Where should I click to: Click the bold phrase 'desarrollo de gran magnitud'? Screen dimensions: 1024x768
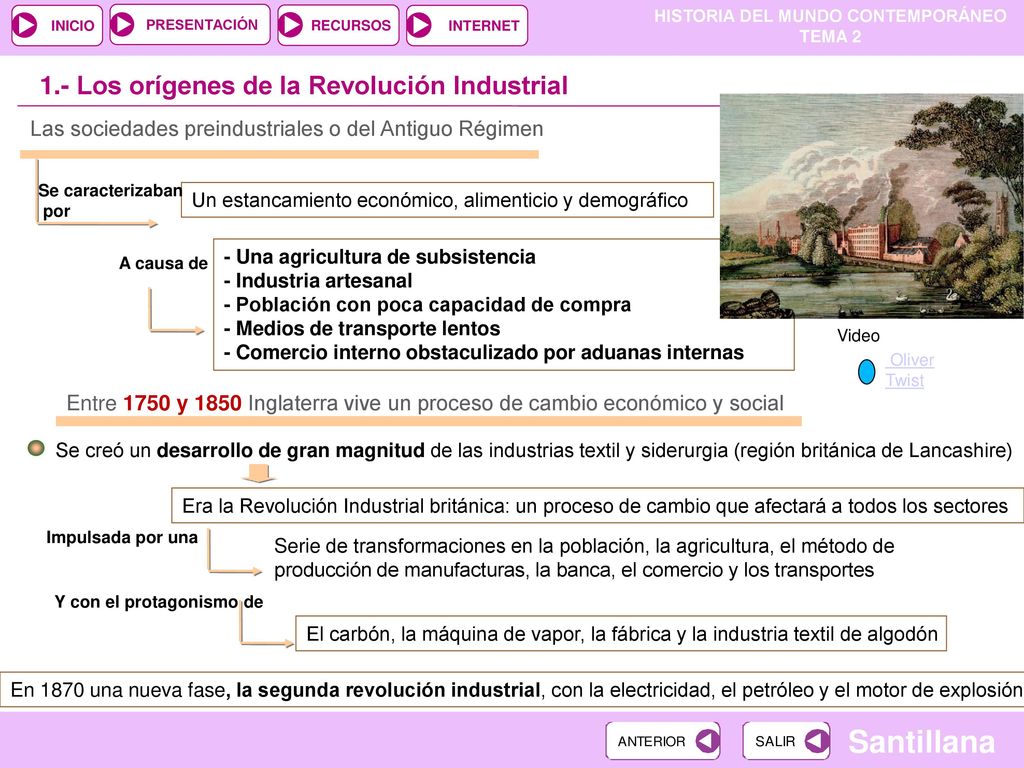pos(291,450)
